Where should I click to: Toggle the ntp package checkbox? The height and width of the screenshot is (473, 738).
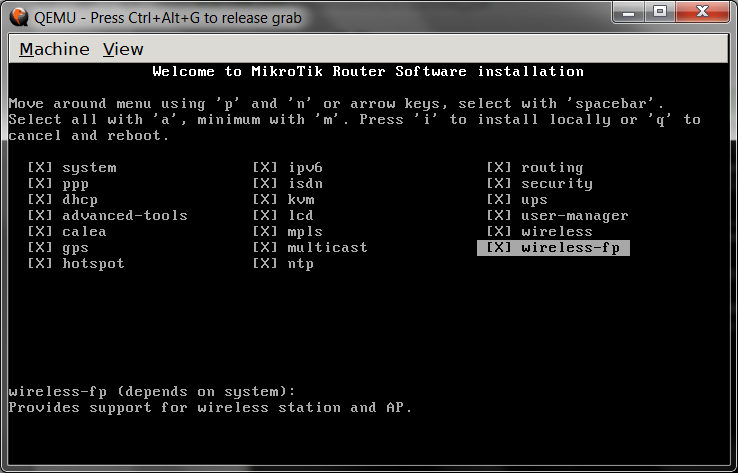[265, 264]
